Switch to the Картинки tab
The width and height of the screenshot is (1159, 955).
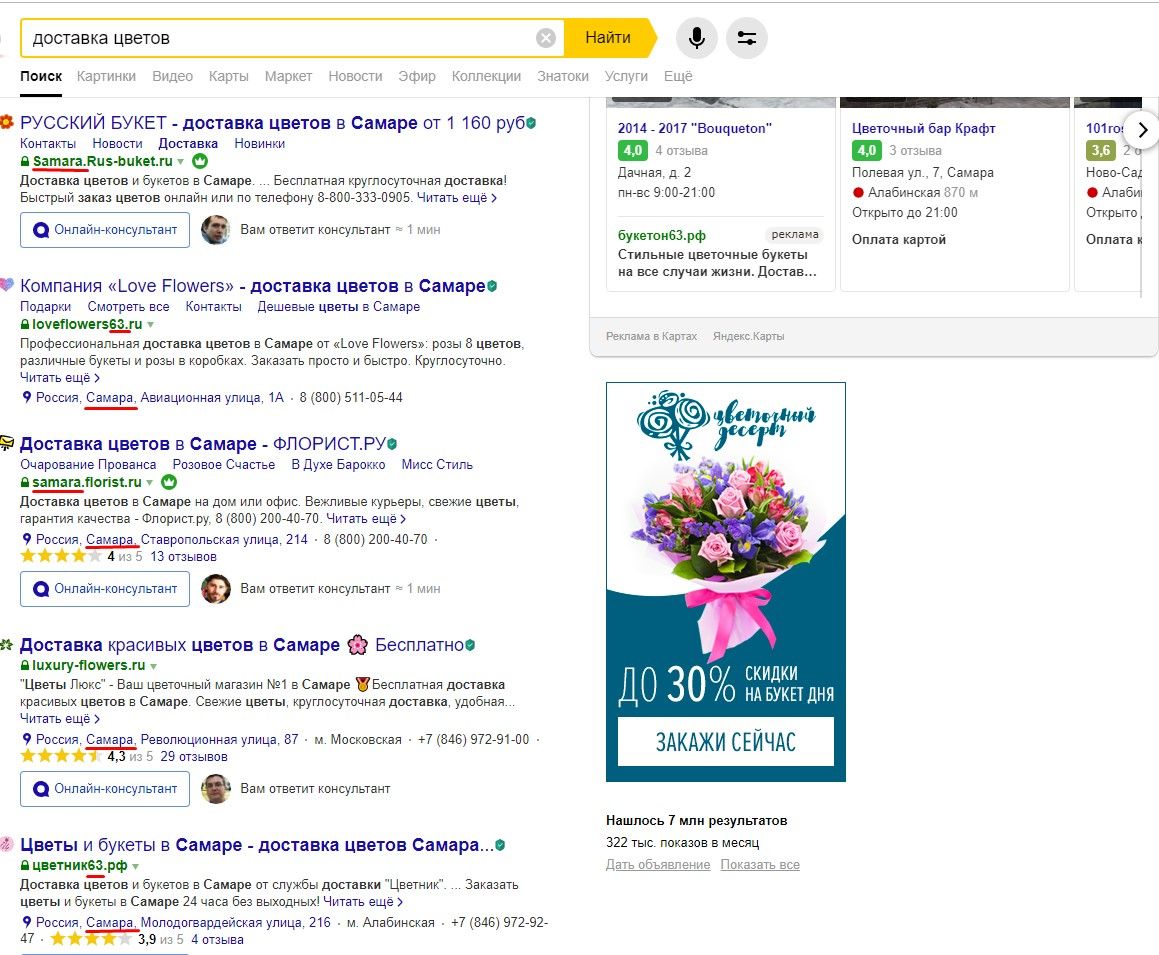click(106, 76)
